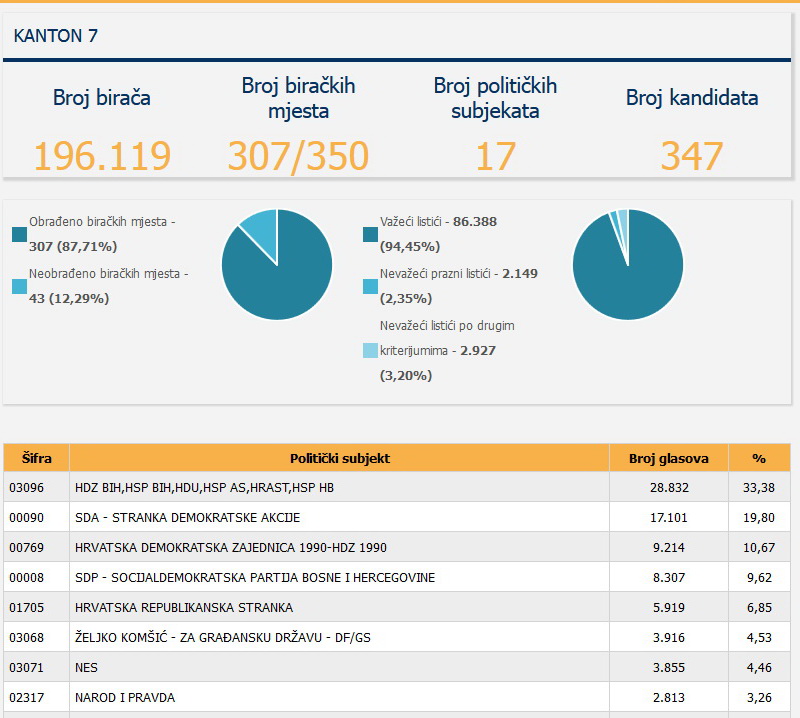The height and width of the screenshot is (718, 800).
Task: Open the NES party row
Action: [397, 667]
